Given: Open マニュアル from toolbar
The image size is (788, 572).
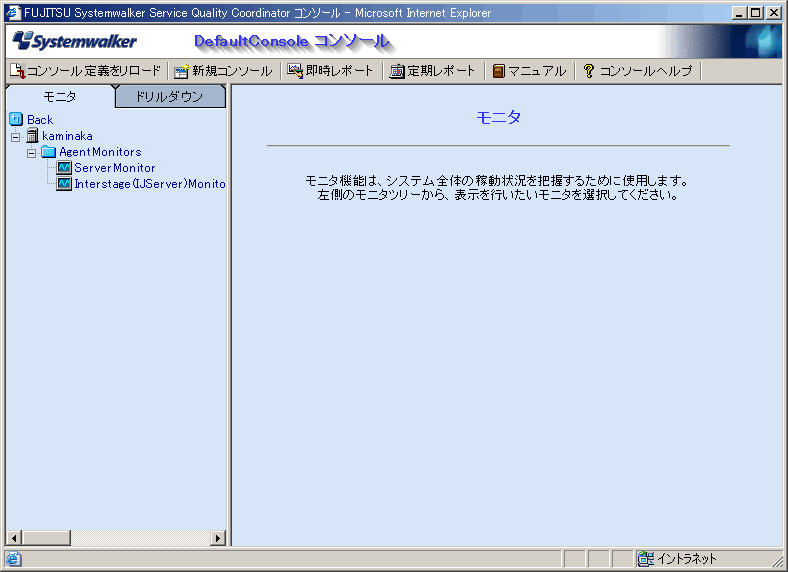Looking at the screenshot, I should click(x=537, y=71).
